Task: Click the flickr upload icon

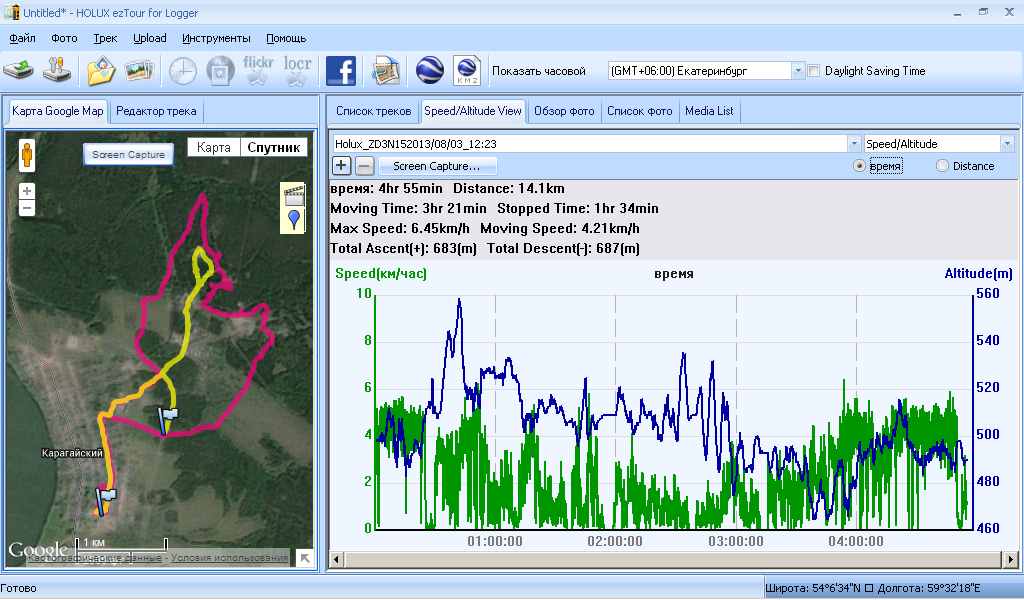Action: [258, 71]
